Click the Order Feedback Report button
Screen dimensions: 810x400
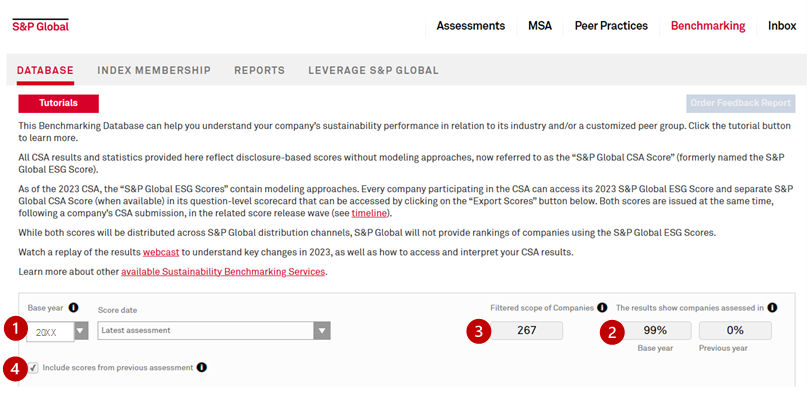(741, 103)
